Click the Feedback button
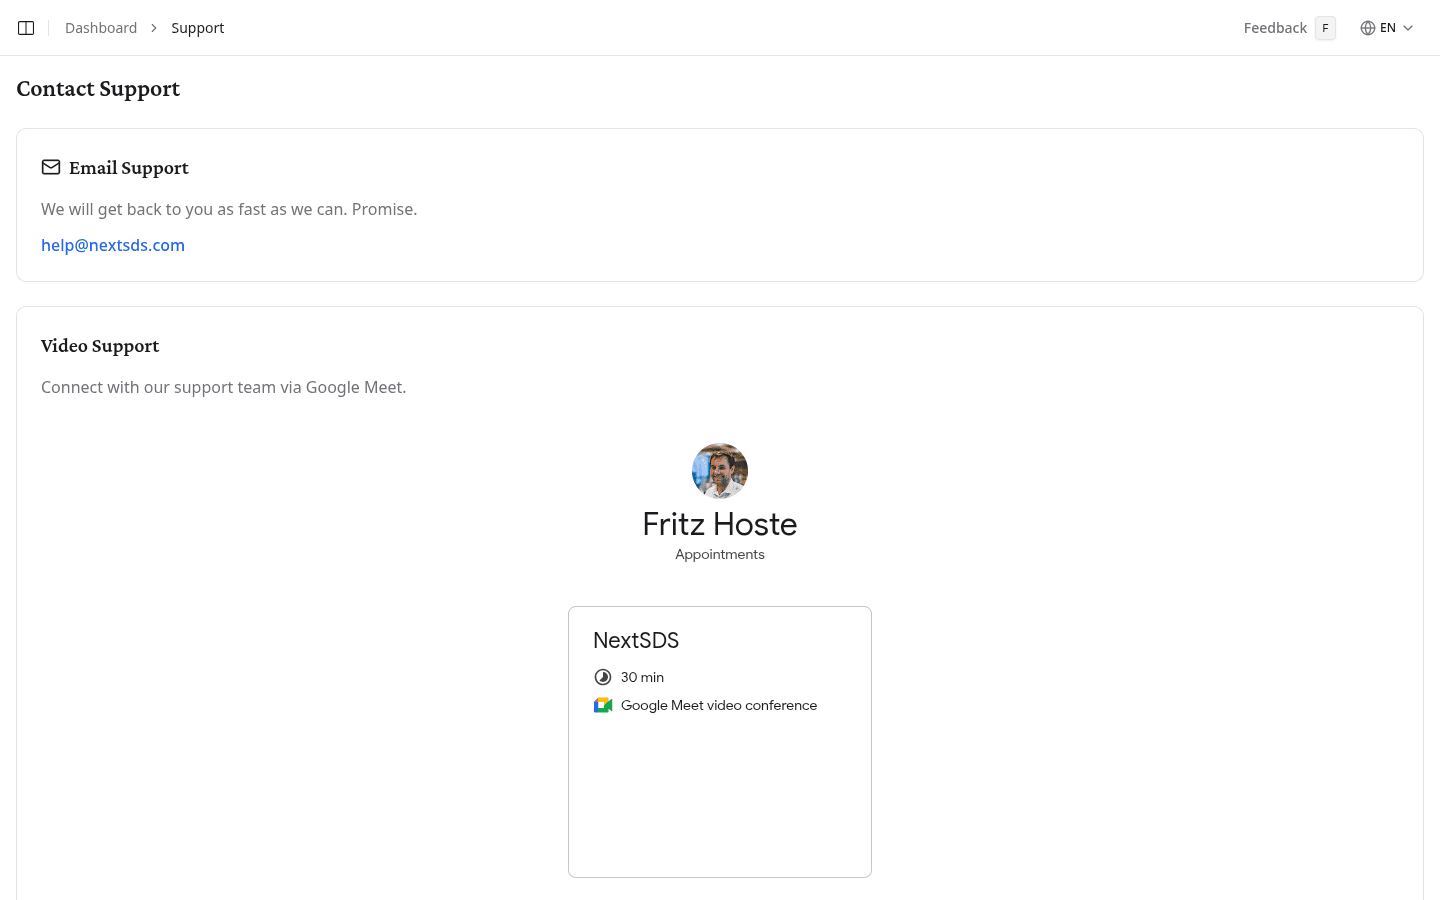This screenshot has height=900, width=1440. click(x=1275, y=27)
